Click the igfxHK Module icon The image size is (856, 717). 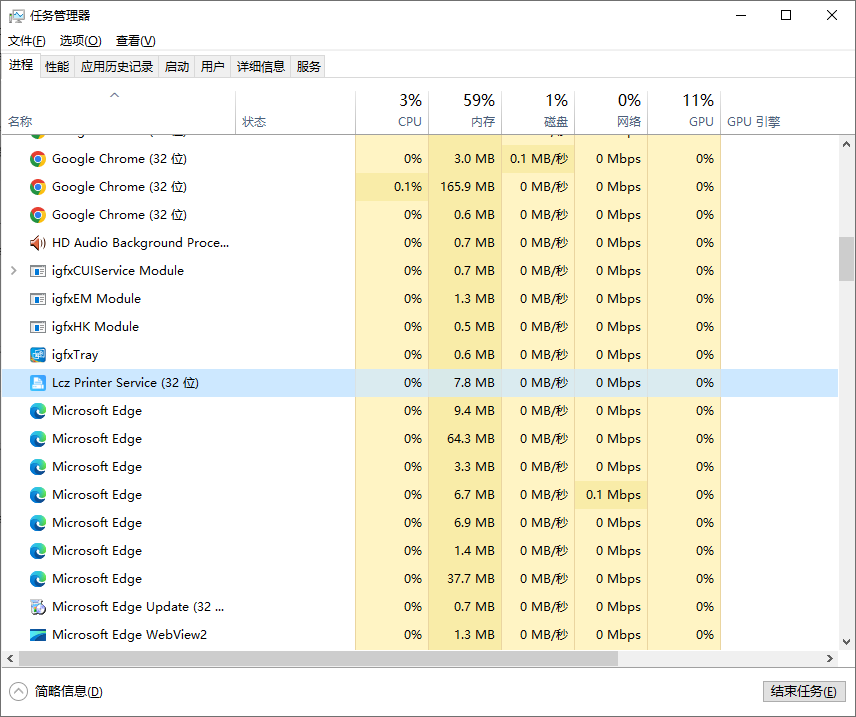38,327
